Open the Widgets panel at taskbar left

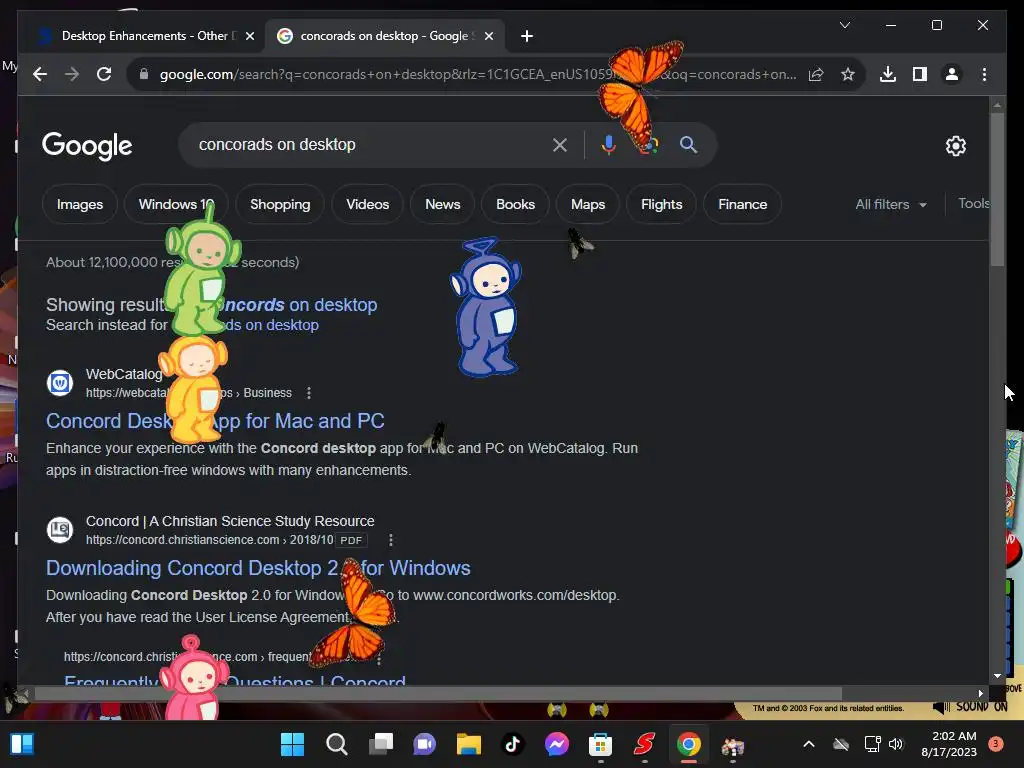click(x=22, y=744)
